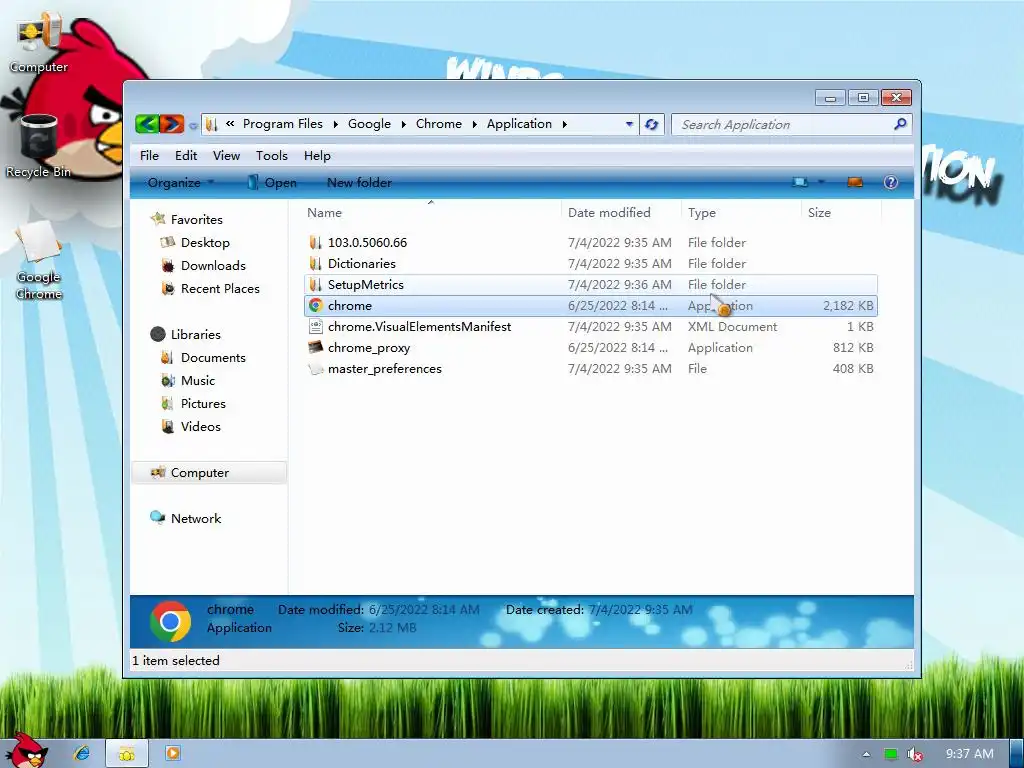Open the Help menu

tap(317, 155)
